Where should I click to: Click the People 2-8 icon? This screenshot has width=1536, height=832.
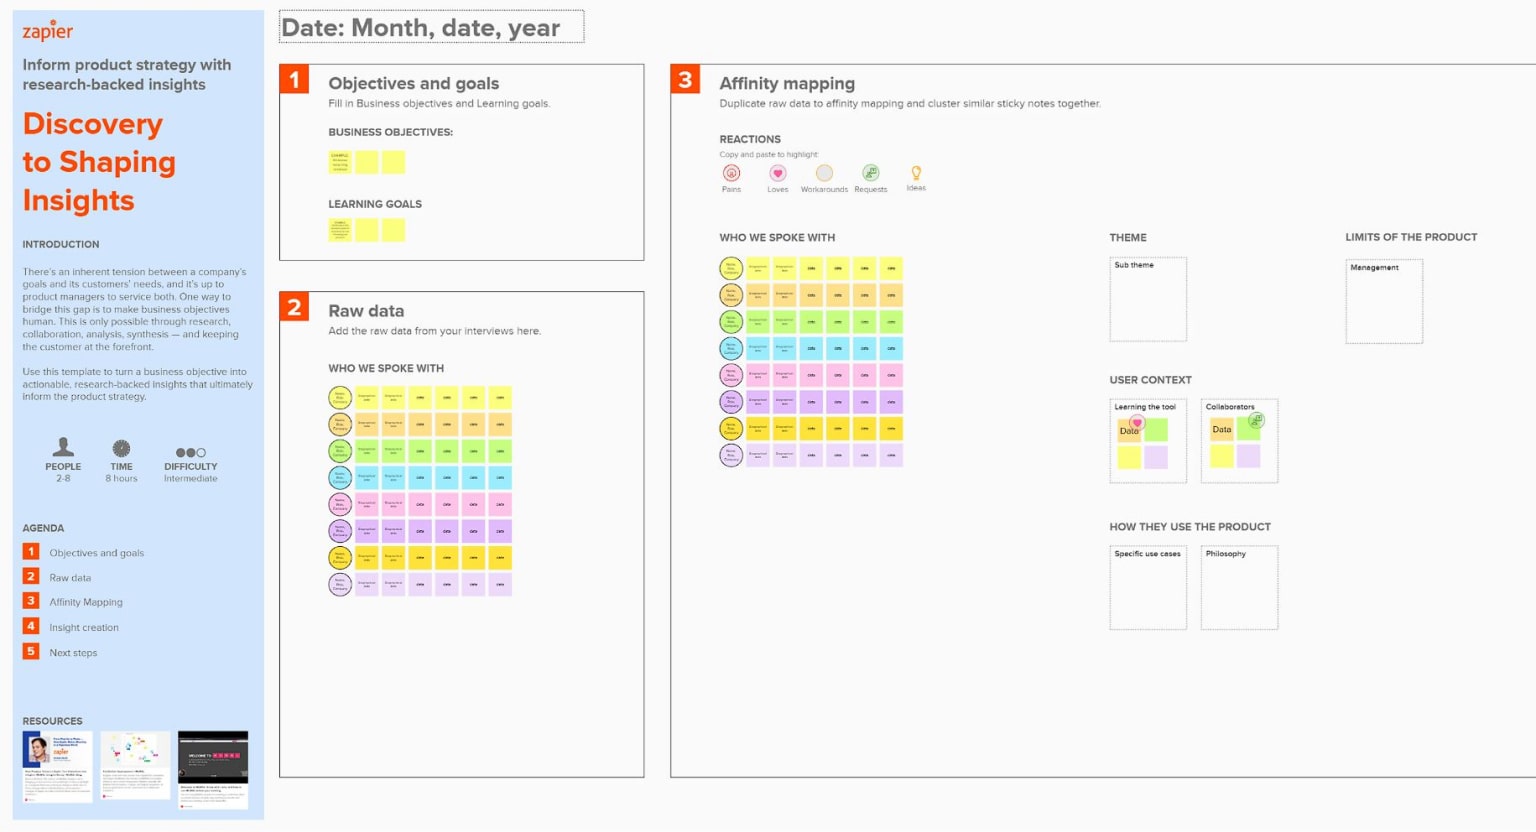point(63,452)
